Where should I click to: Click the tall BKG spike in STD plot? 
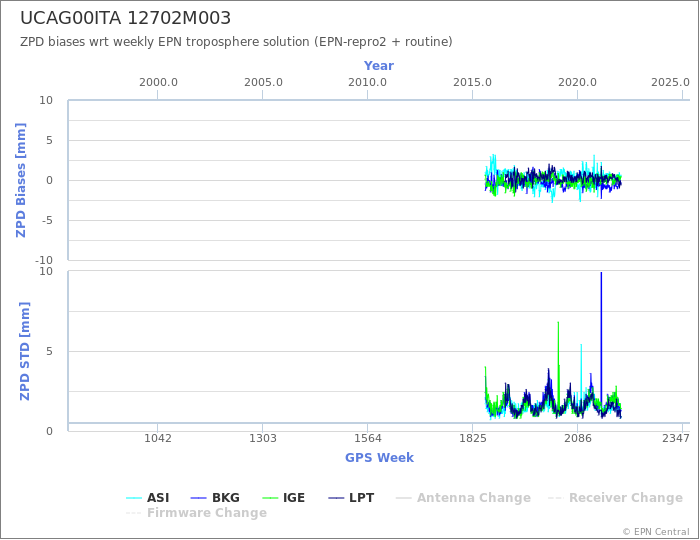coord(601,335)
